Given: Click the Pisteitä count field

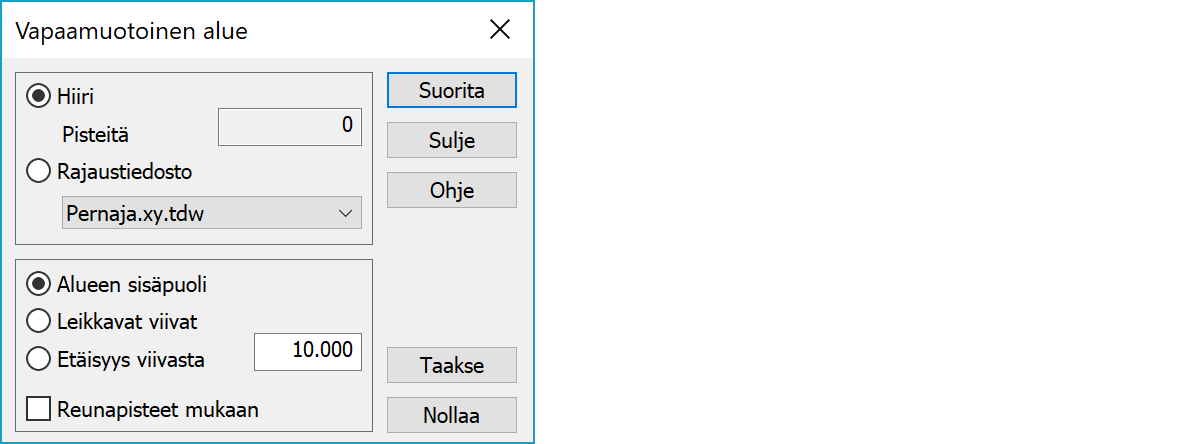Looking at the screenshot, I should pos(290,126).
